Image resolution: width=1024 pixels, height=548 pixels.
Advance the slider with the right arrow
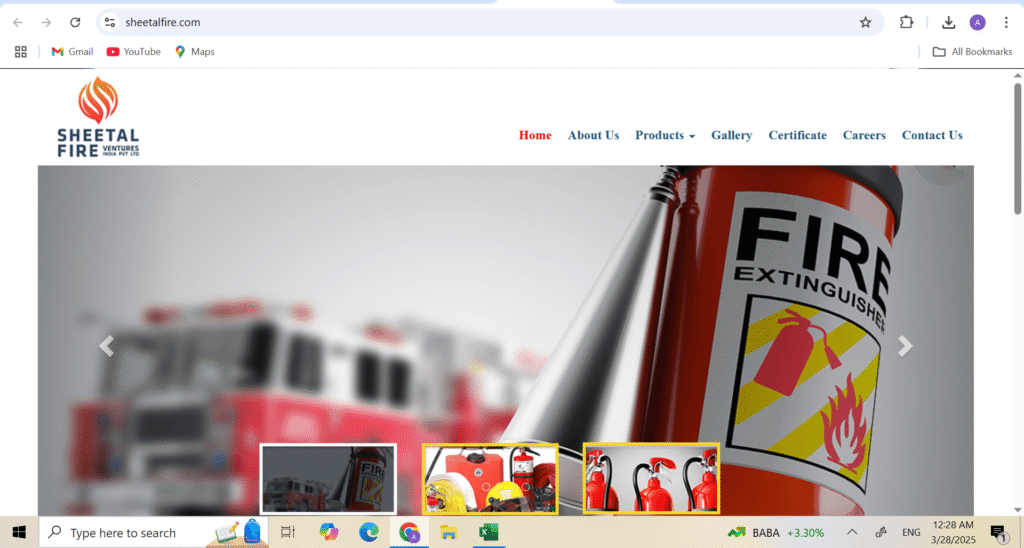[905, 346]
